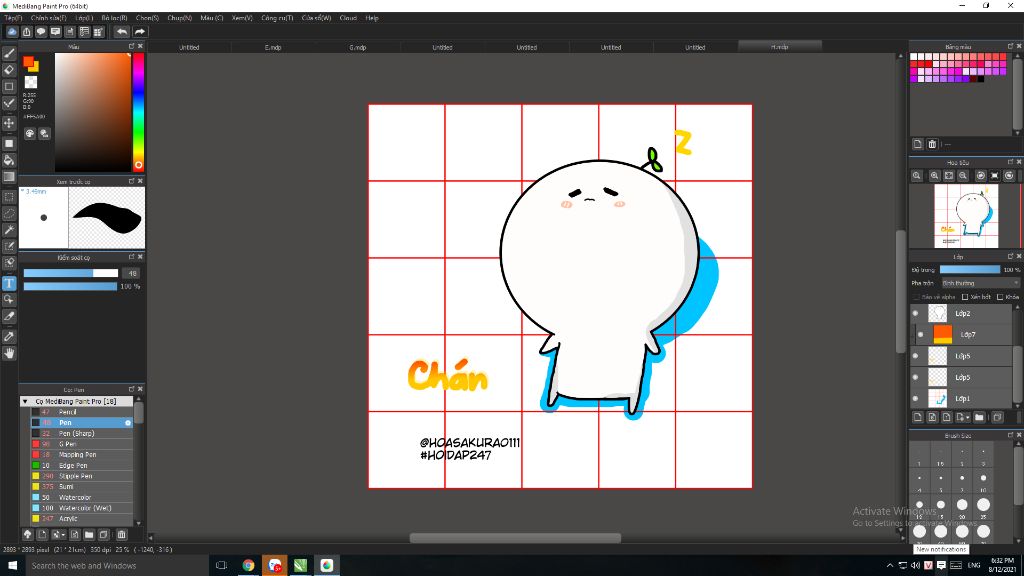This screenshot has width=1024, height=576.
Task: Hide the Lớp2 layer visibility
Action: (x=915, y=314)
